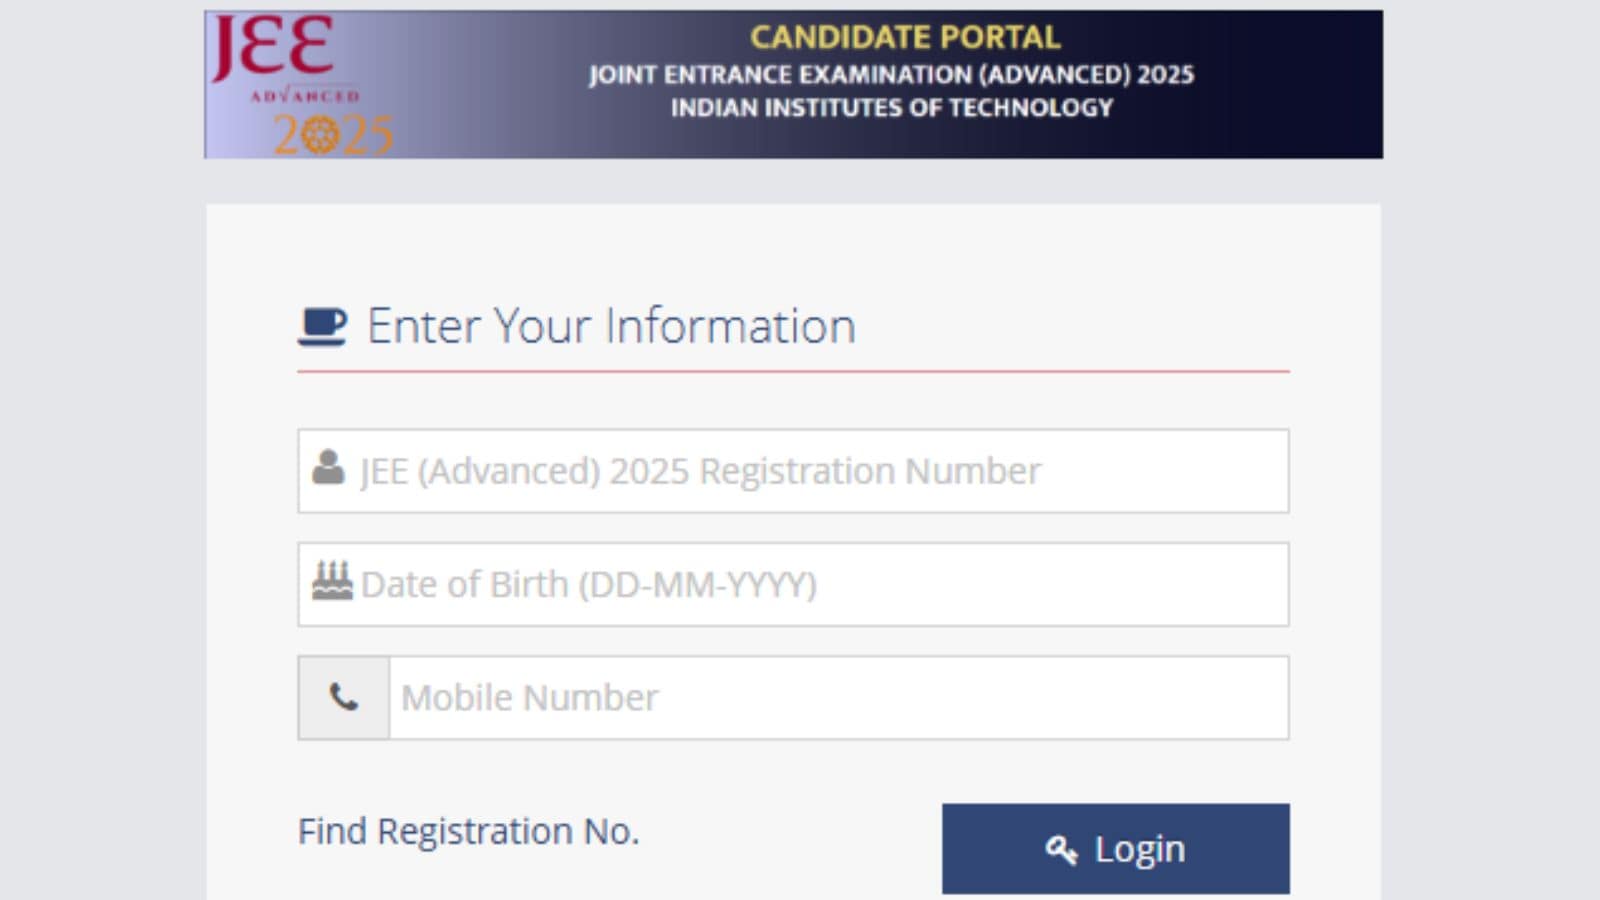Click the person icon in registration field
This screenshot has height=900, width=1600.
click(x=330, y=468)
